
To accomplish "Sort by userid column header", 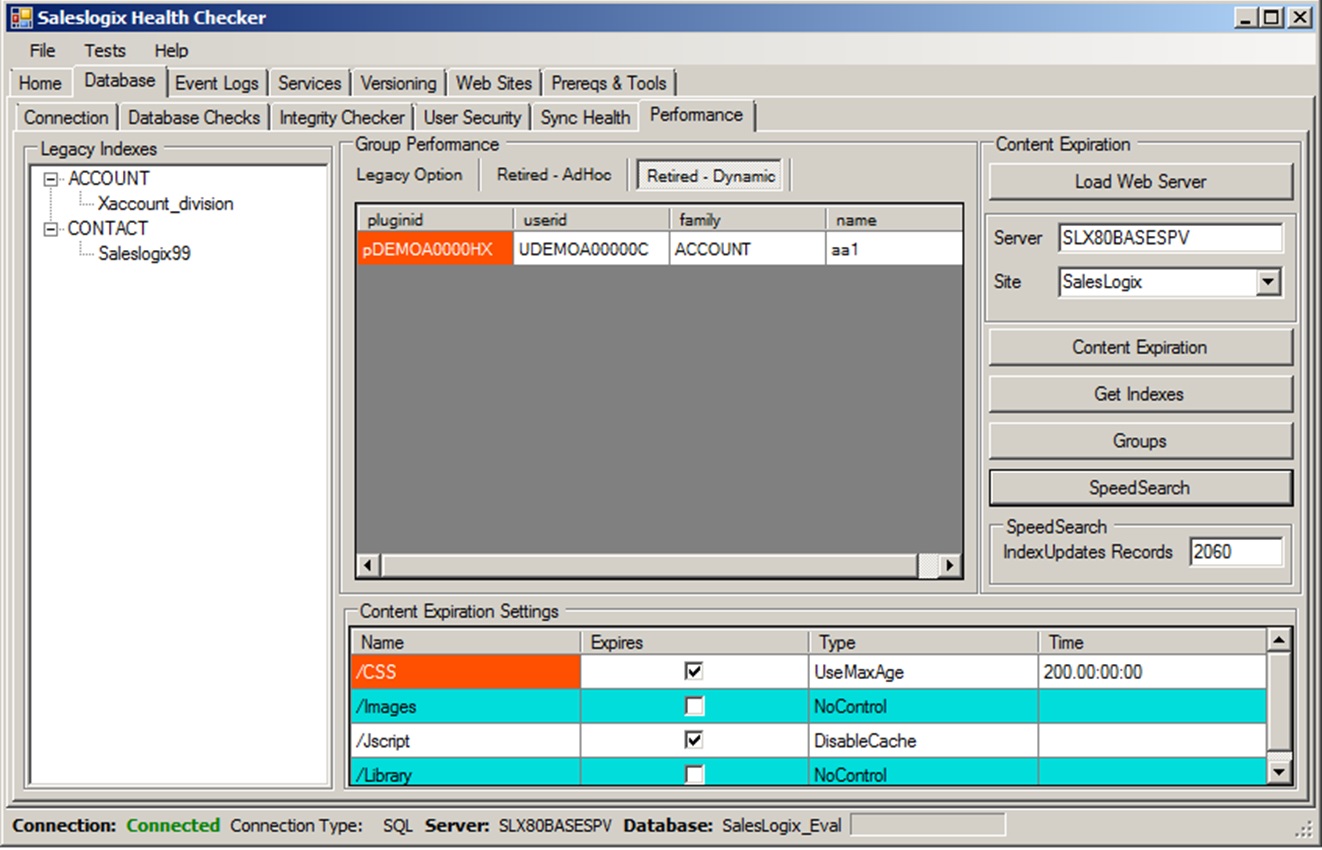I will click(x=591, y=220).
